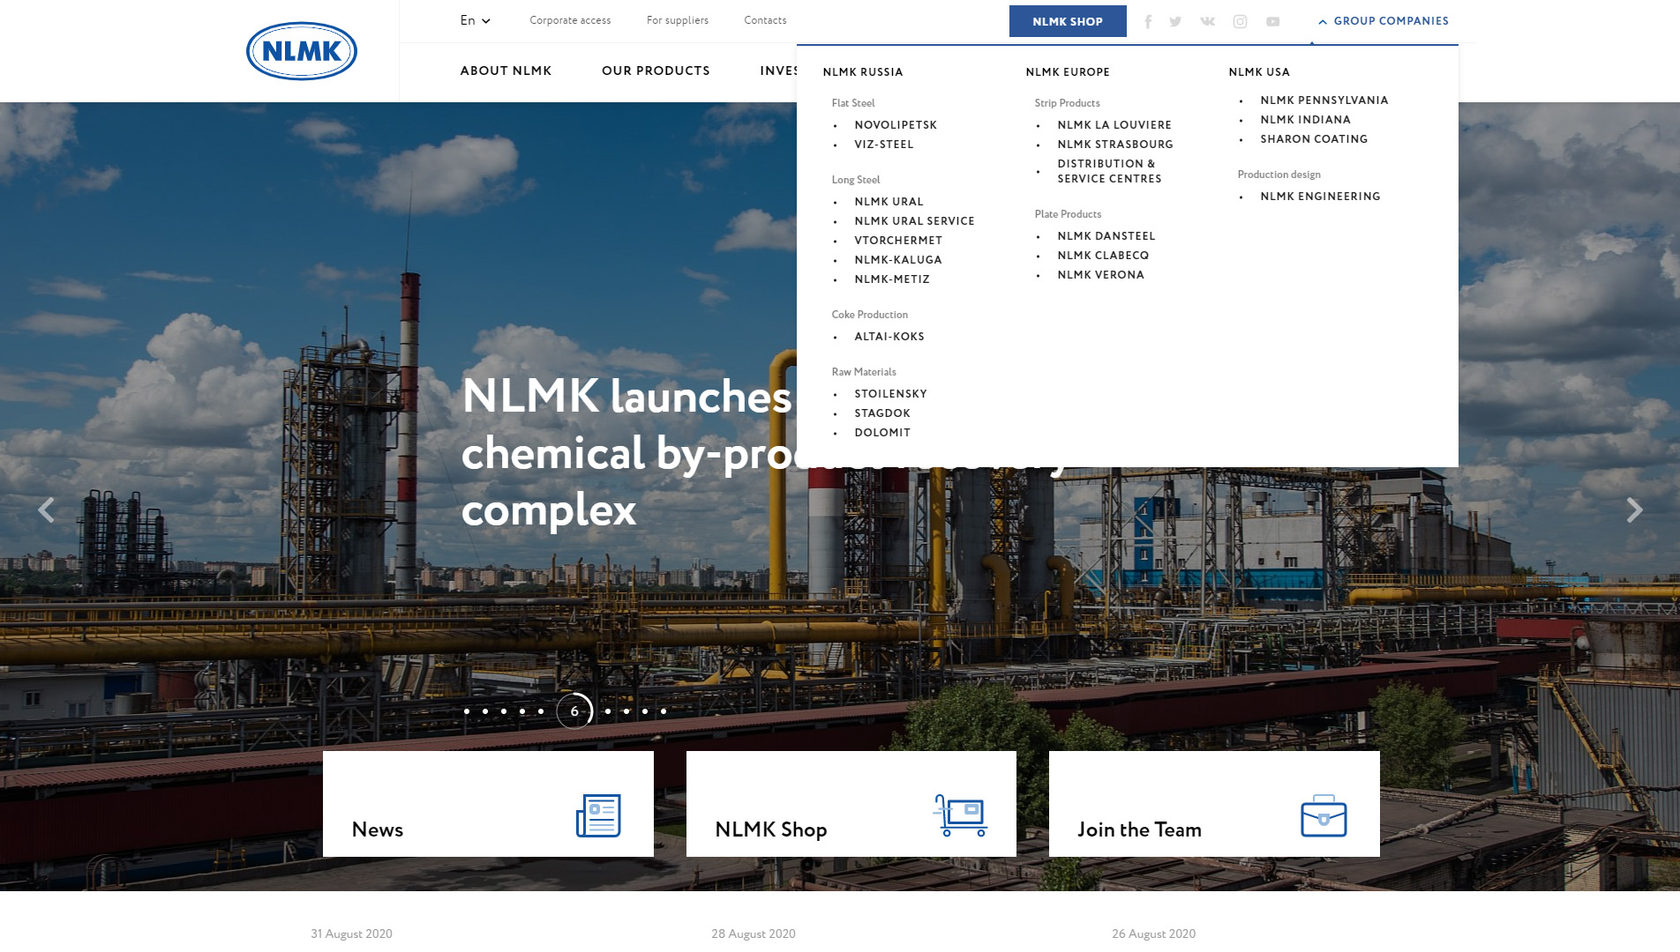The width and height of the screenshot is (1680, 952).
Task: Open the About NLMK menu
Action: tap(506, 71)
